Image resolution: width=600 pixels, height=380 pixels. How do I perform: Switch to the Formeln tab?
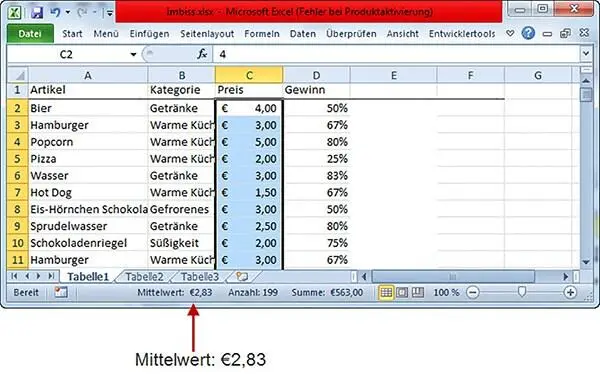[262, 34]
